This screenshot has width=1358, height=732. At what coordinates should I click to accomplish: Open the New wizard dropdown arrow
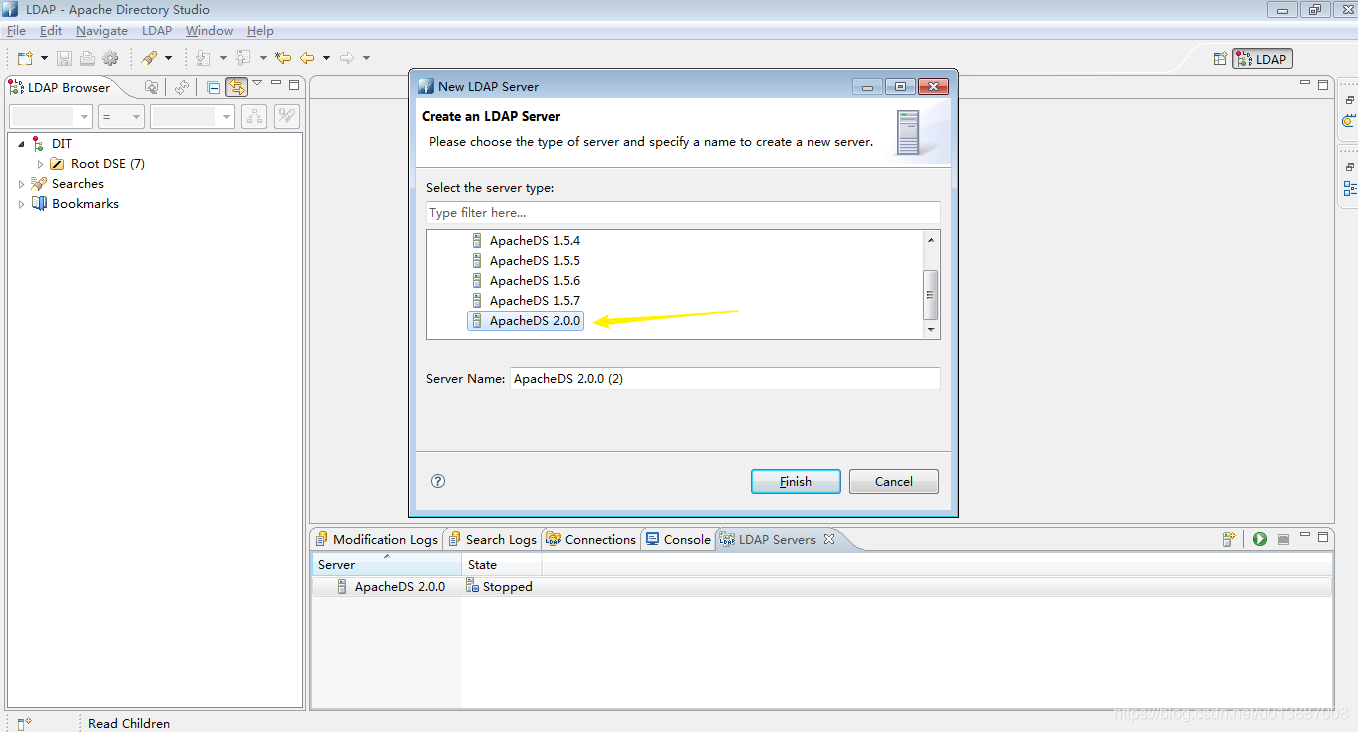point(42,58)
